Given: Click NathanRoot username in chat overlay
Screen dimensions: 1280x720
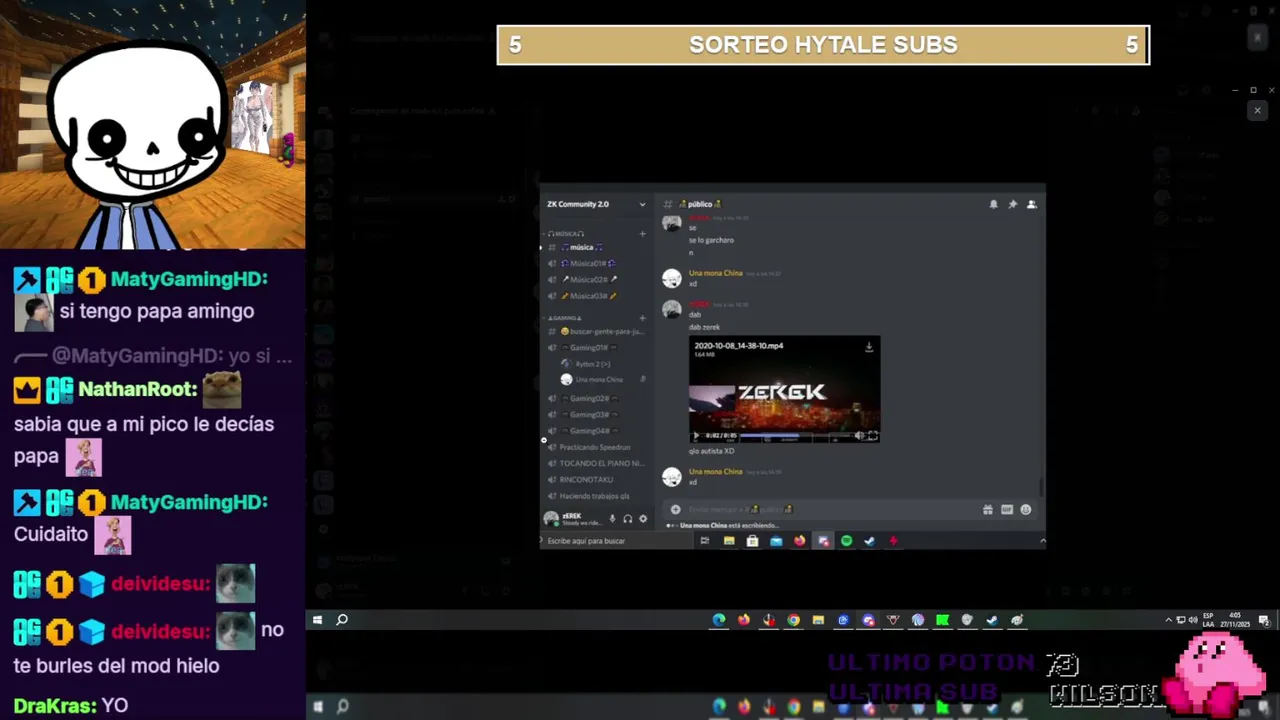Looking at the screenshot, I should point(138,390).
